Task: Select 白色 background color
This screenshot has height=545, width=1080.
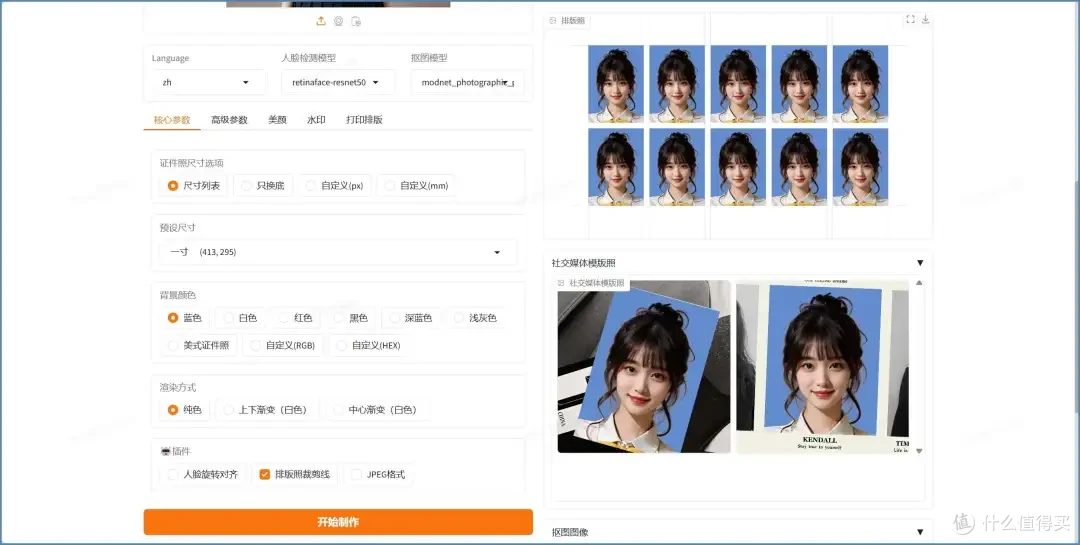Action: [x=240, y=318]
